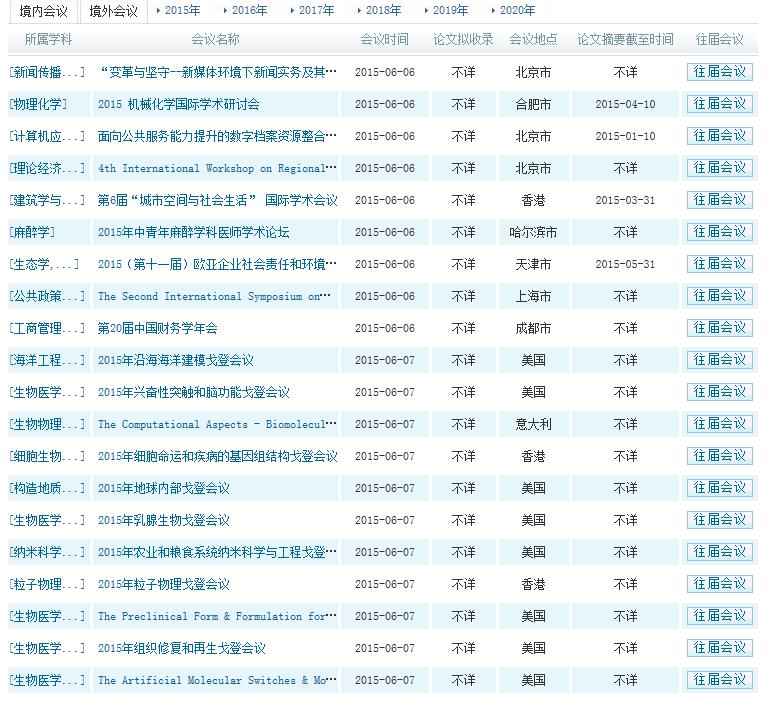The height and width of the screenshot is (701, 769).
Task: Click 往届会议 button for 第20届中国财务学年会 row
Action: 719,328
